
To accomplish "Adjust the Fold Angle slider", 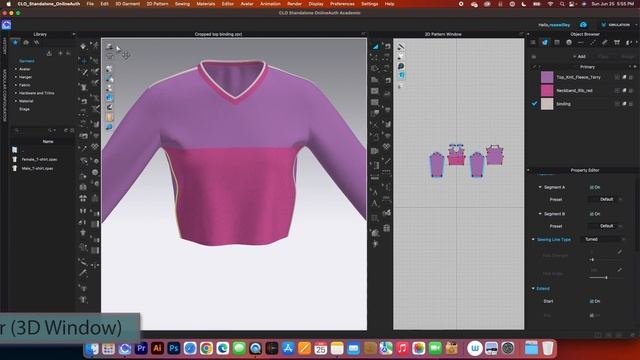I will pos(606,278).
